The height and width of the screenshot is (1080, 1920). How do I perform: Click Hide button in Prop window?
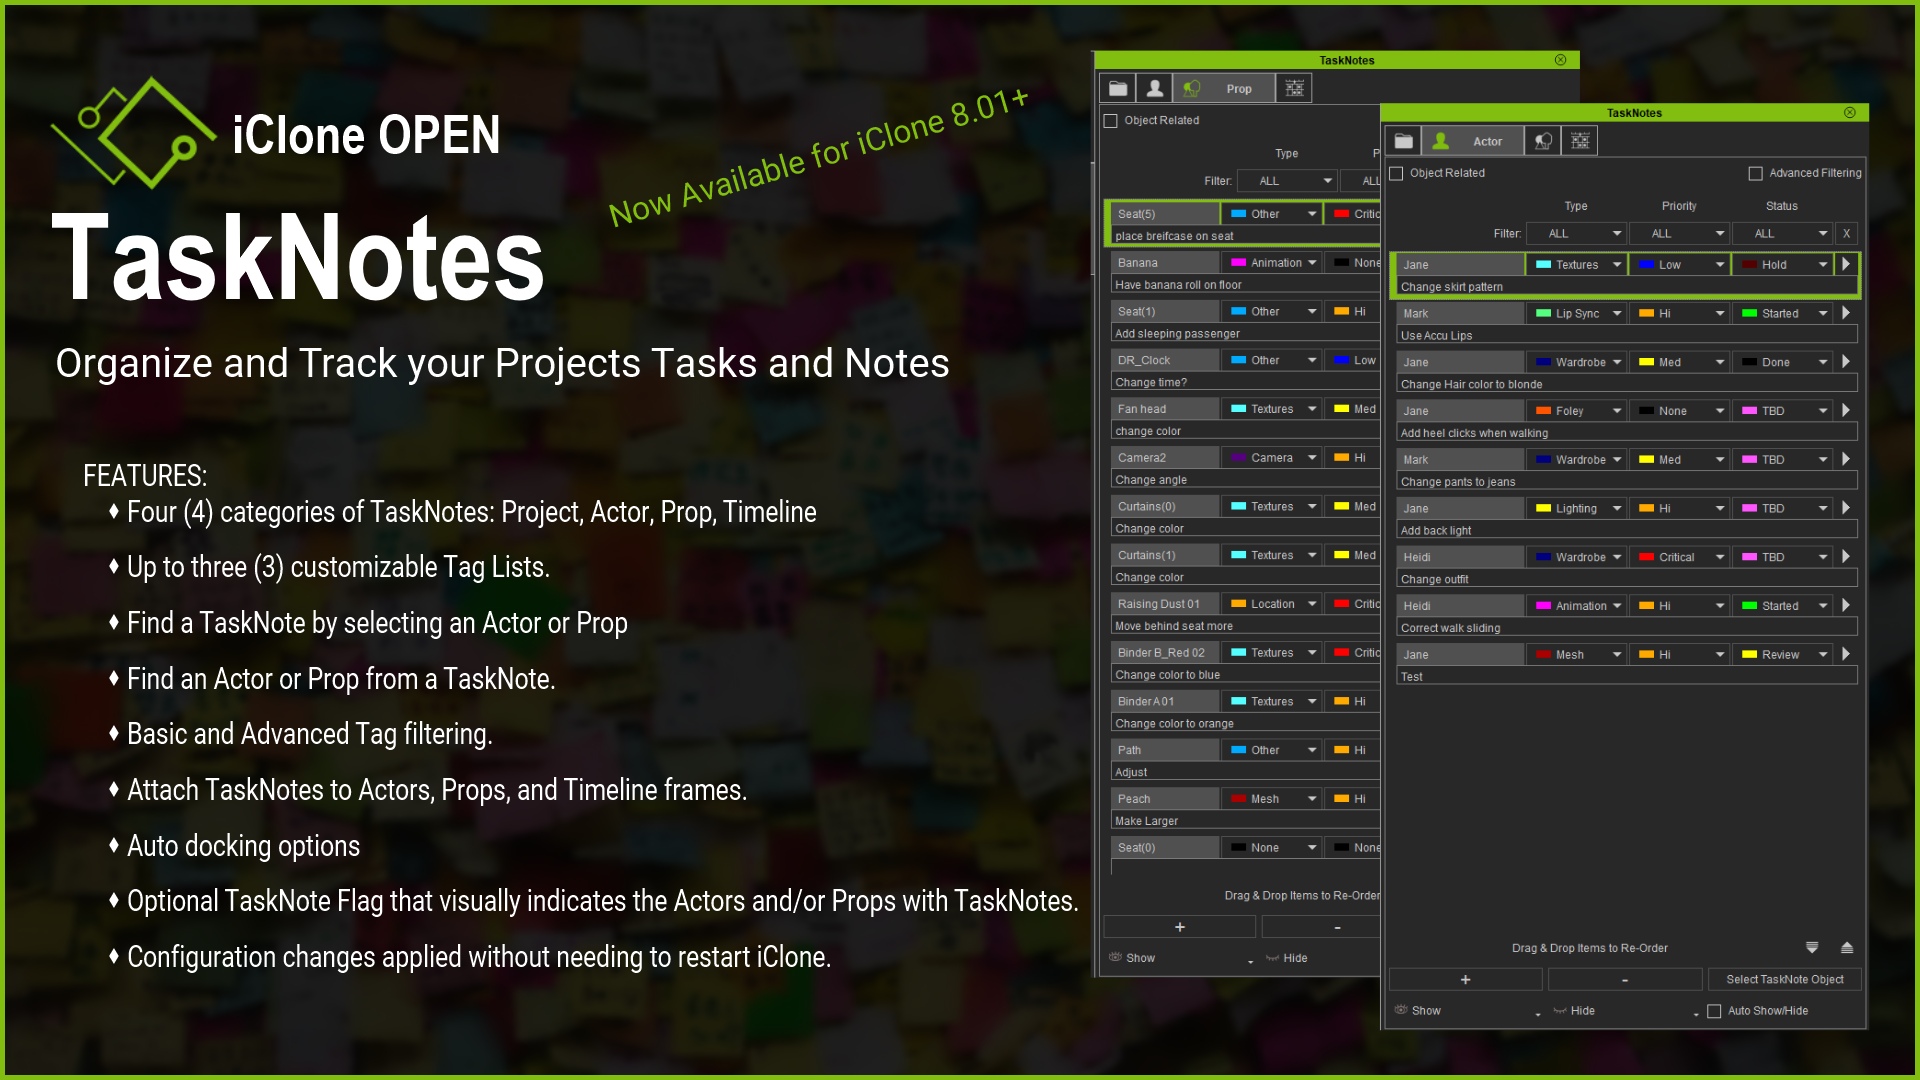[x=1287, y=958]
